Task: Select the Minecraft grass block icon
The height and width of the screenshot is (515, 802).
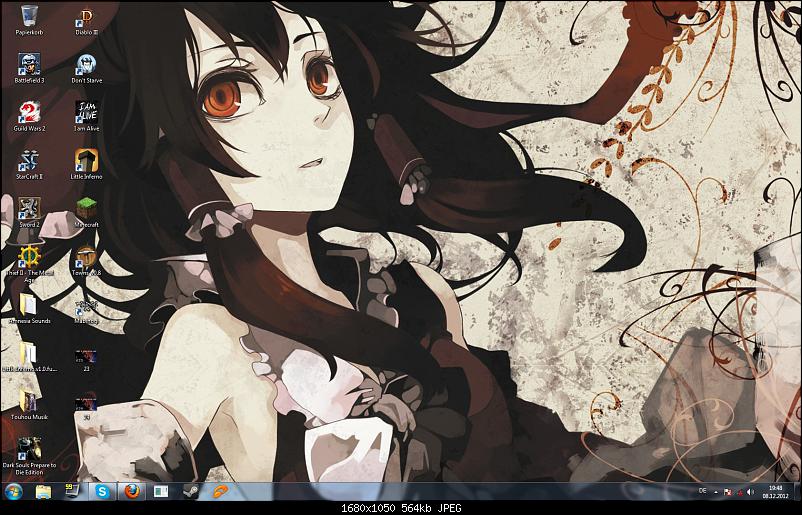Action: [86, 212]
